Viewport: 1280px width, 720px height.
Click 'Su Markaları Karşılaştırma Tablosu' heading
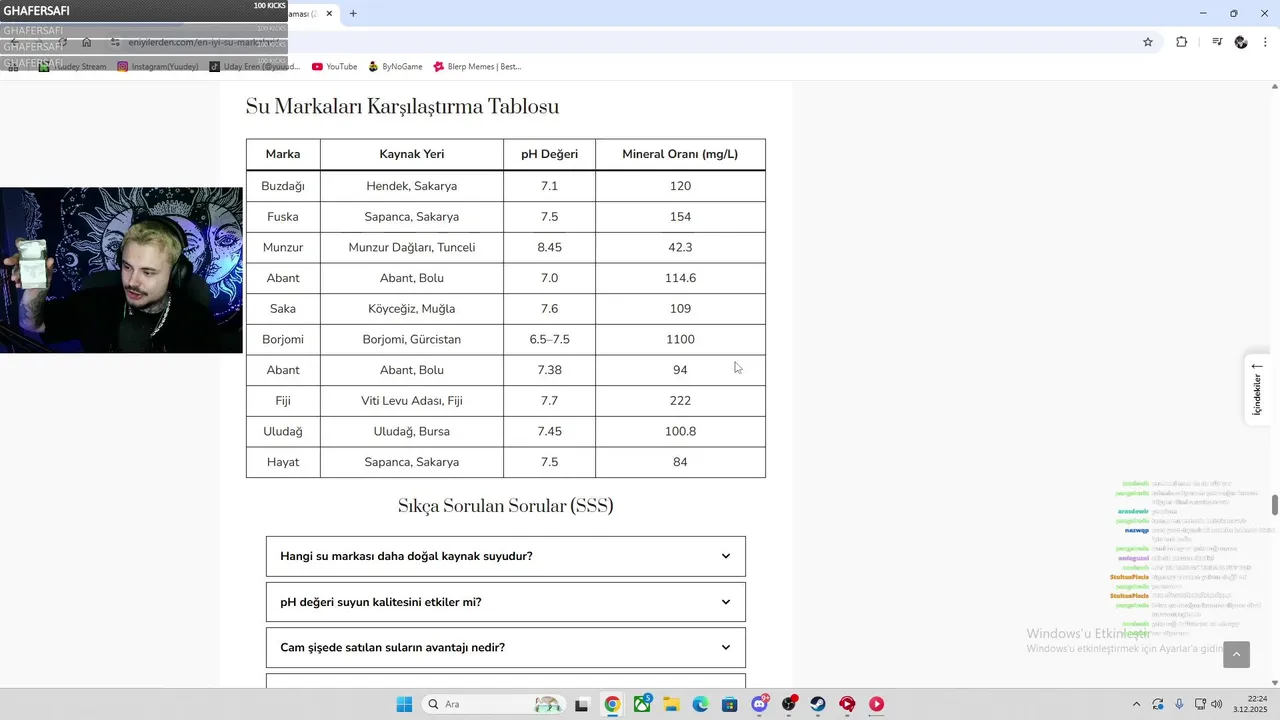point(402,107)
